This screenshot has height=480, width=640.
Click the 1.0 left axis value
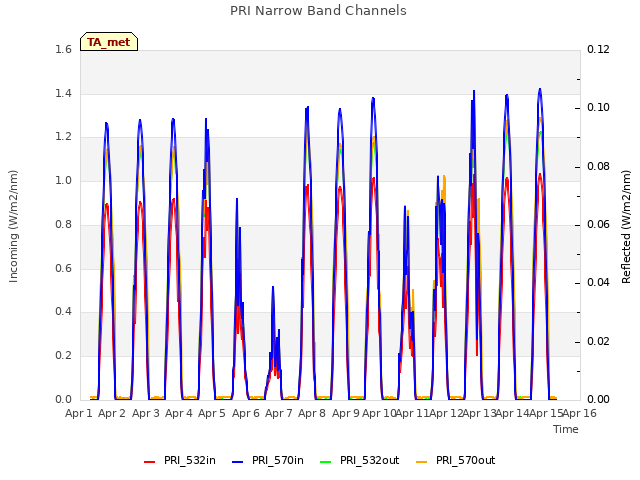63,180
